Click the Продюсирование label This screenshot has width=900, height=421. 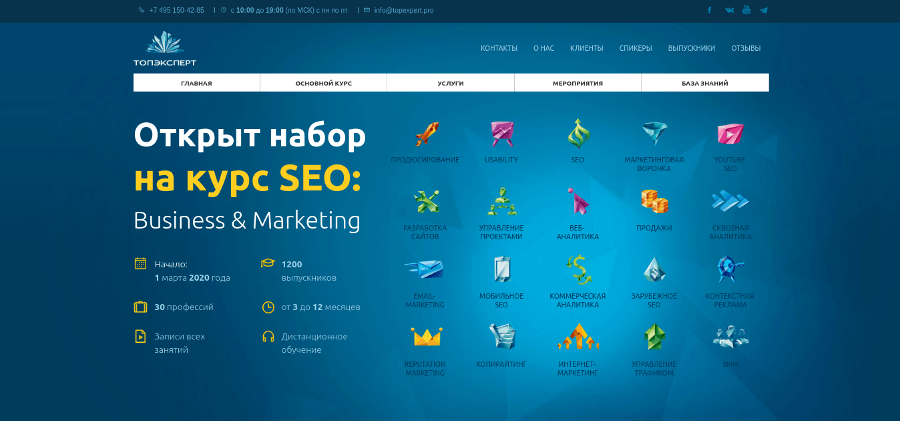(x=425, y=160)
